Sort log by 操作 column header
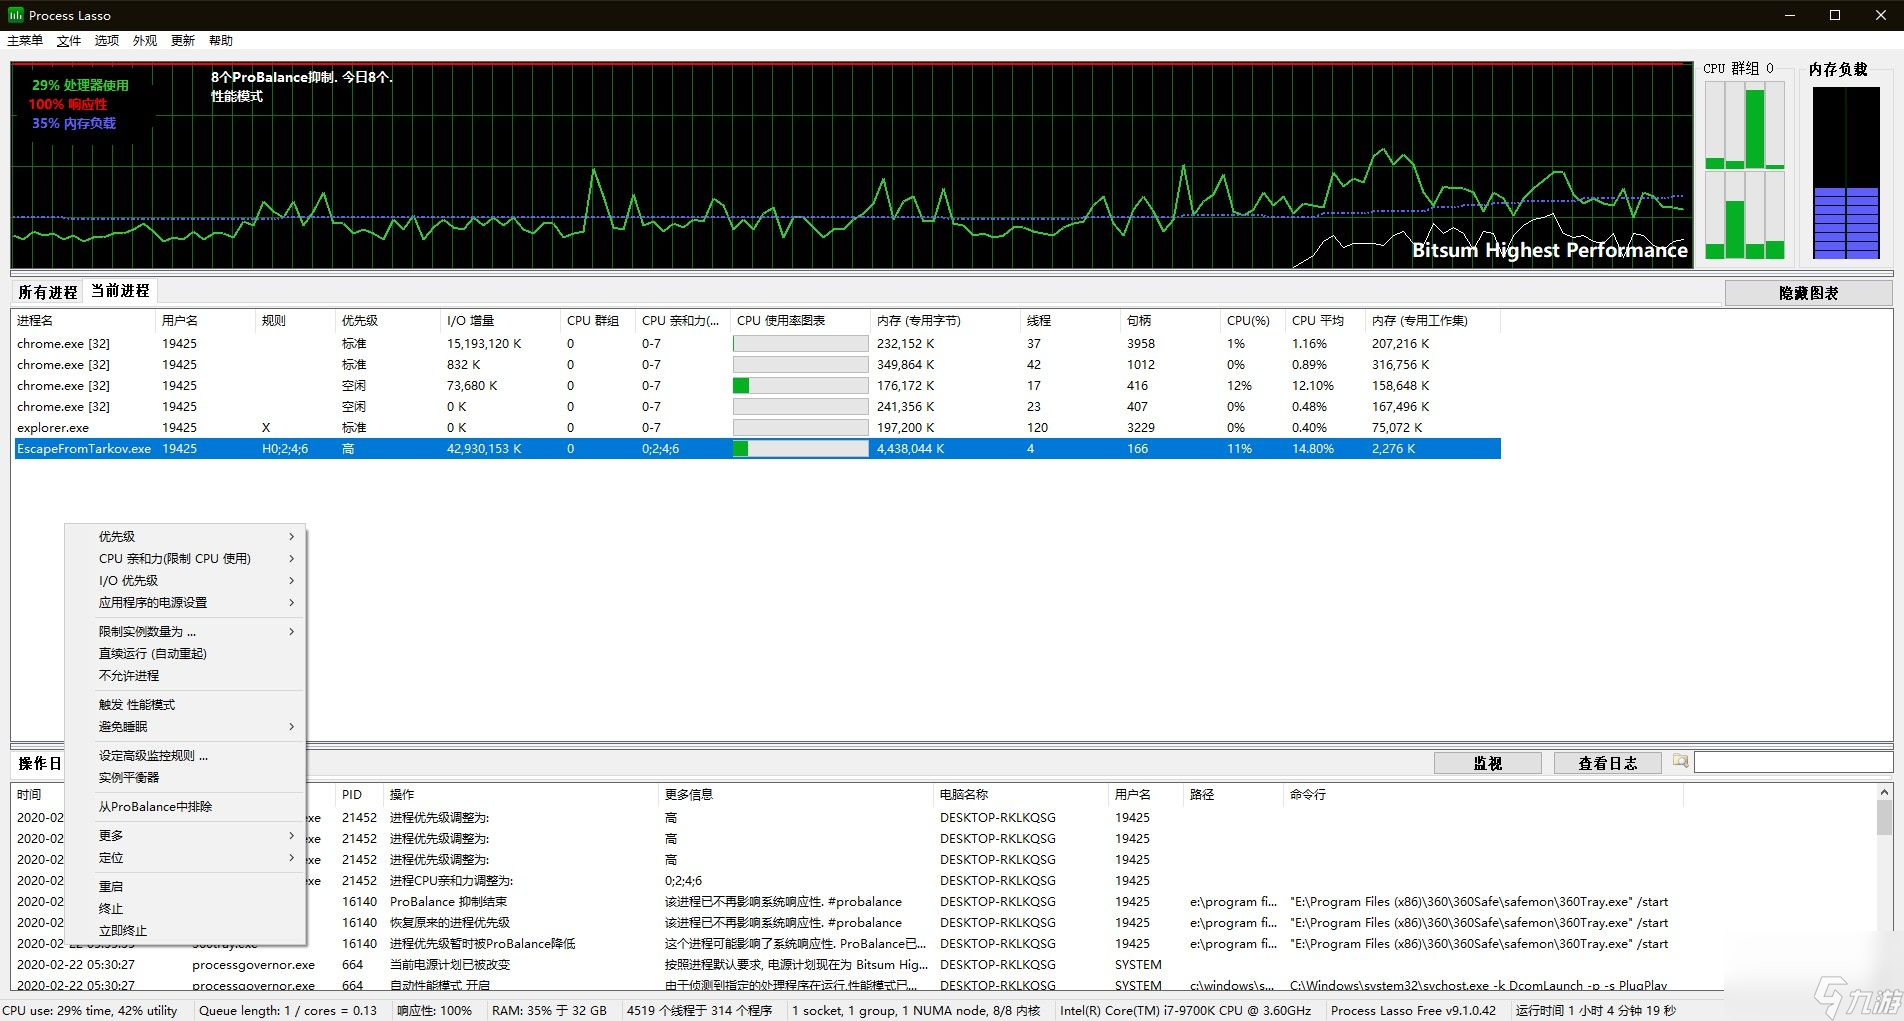 point(521,795)
